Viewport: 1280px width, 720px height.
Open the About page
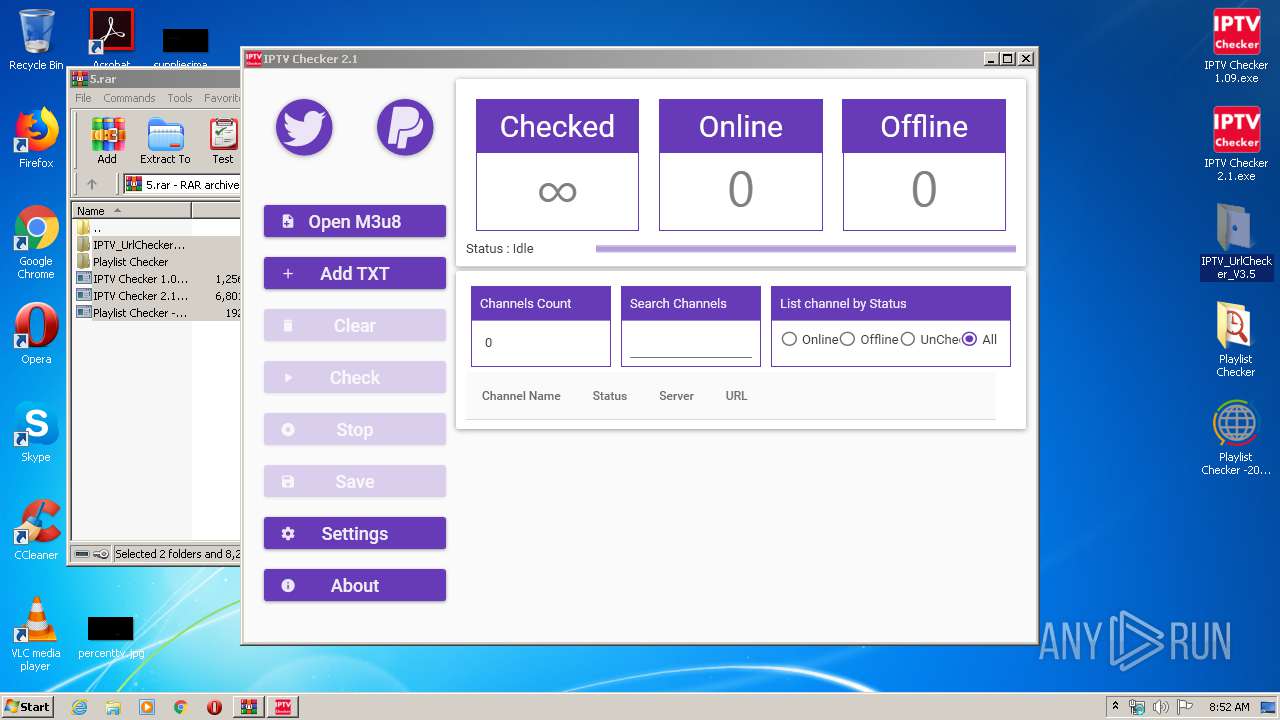tap(355, 585)
